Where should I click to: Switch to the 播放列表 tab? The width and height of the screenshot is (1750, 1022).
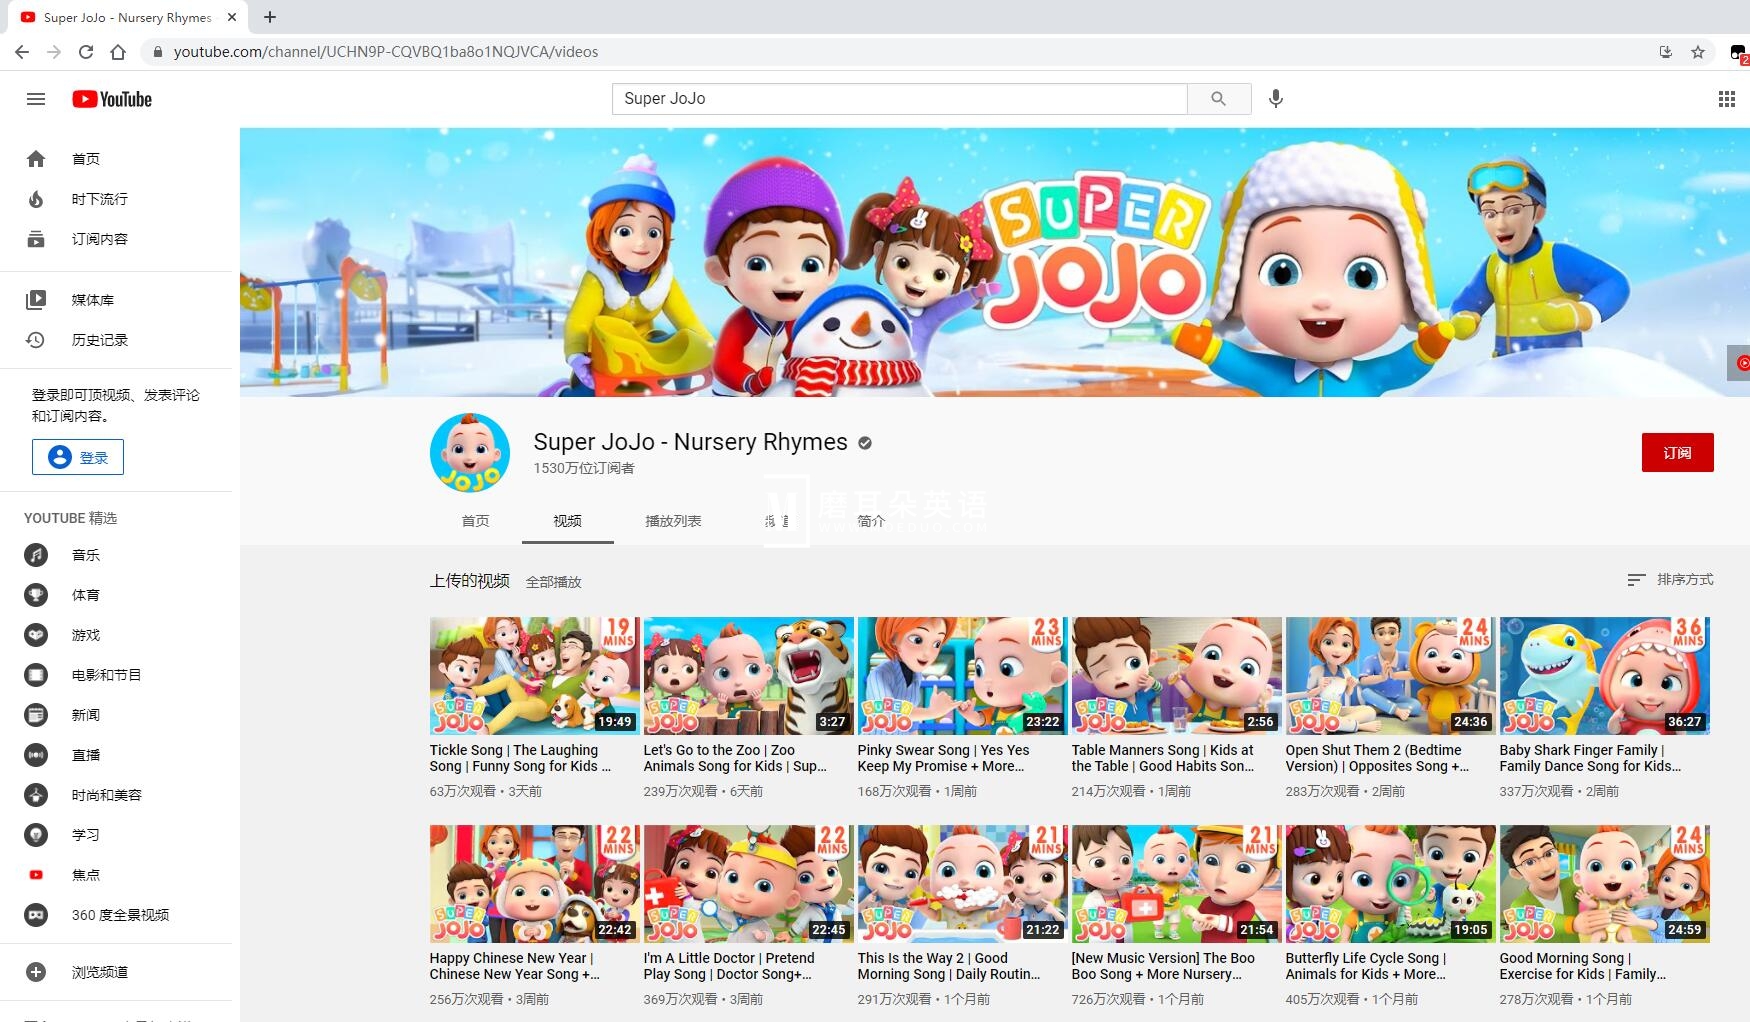click(x=673, y=521)
